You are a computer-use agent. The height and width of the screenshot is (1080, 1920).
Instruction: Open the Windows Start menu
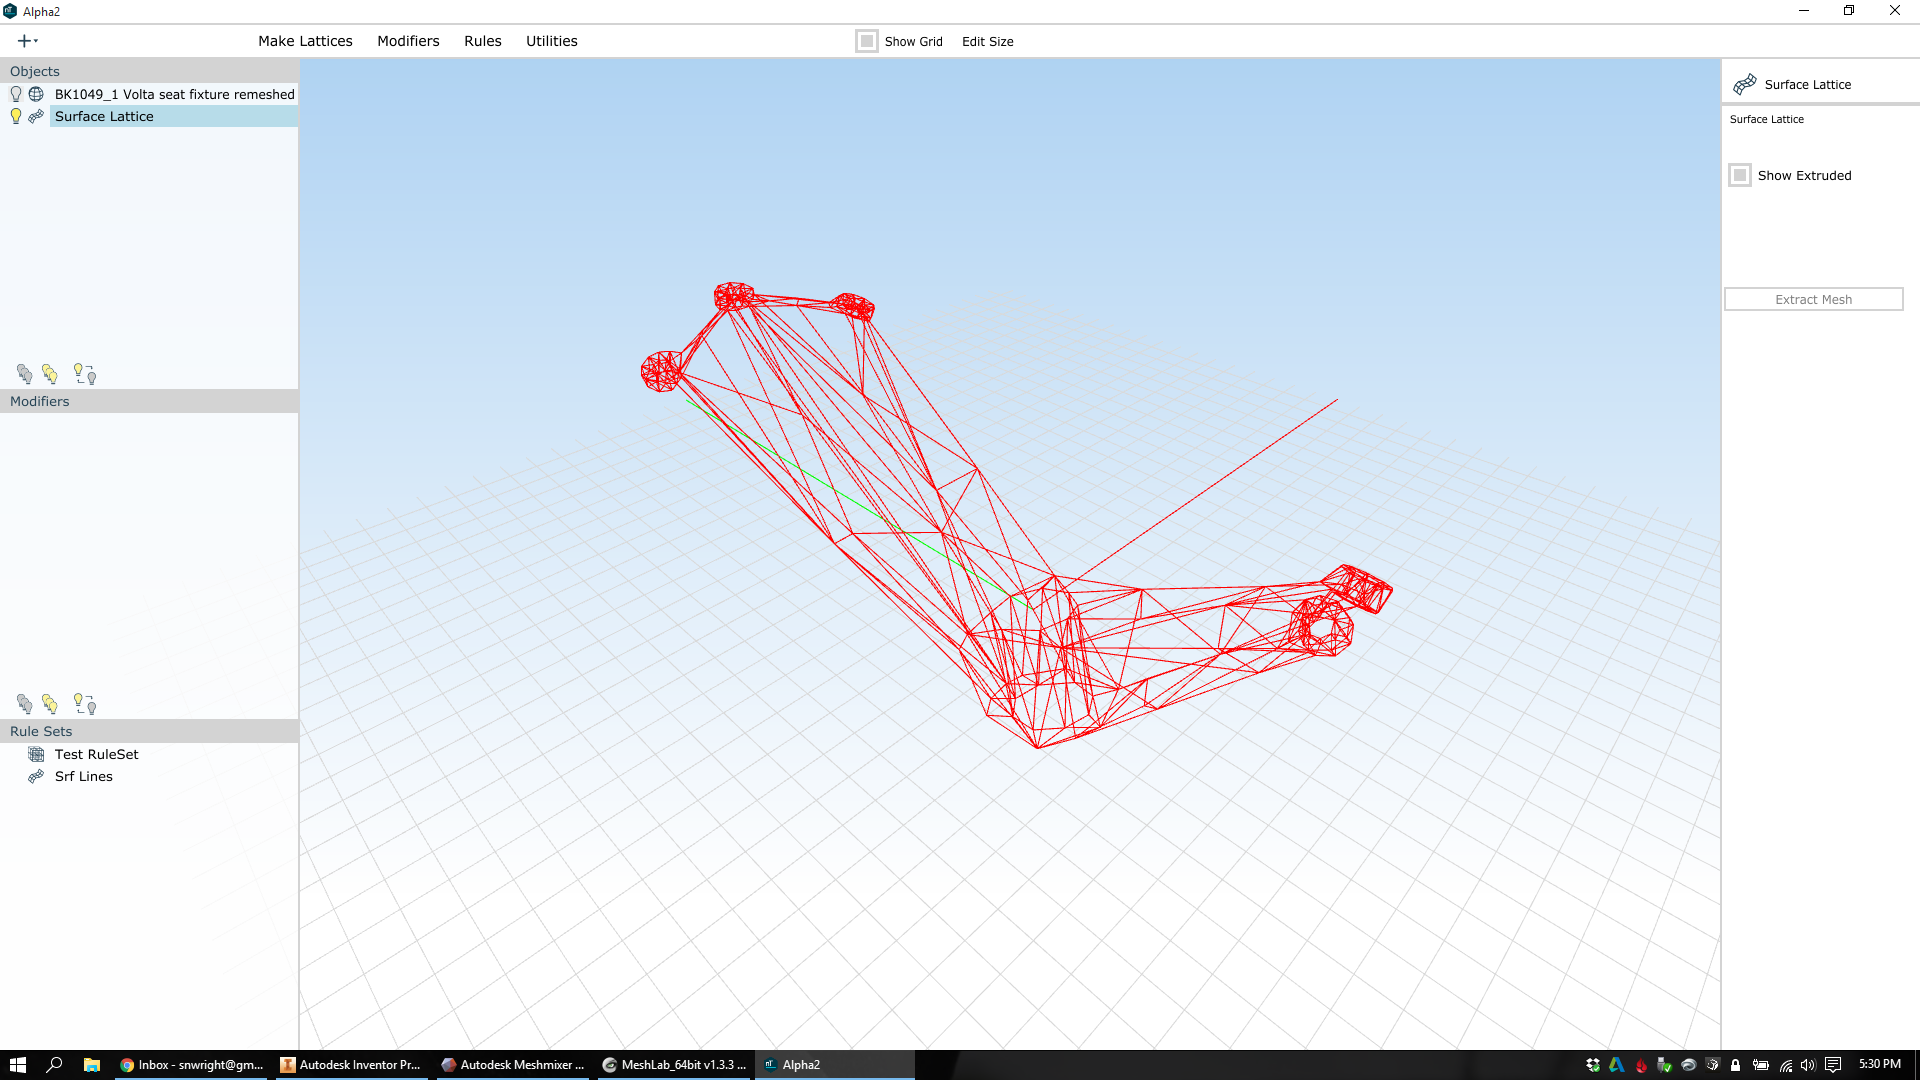(17, 1065)
